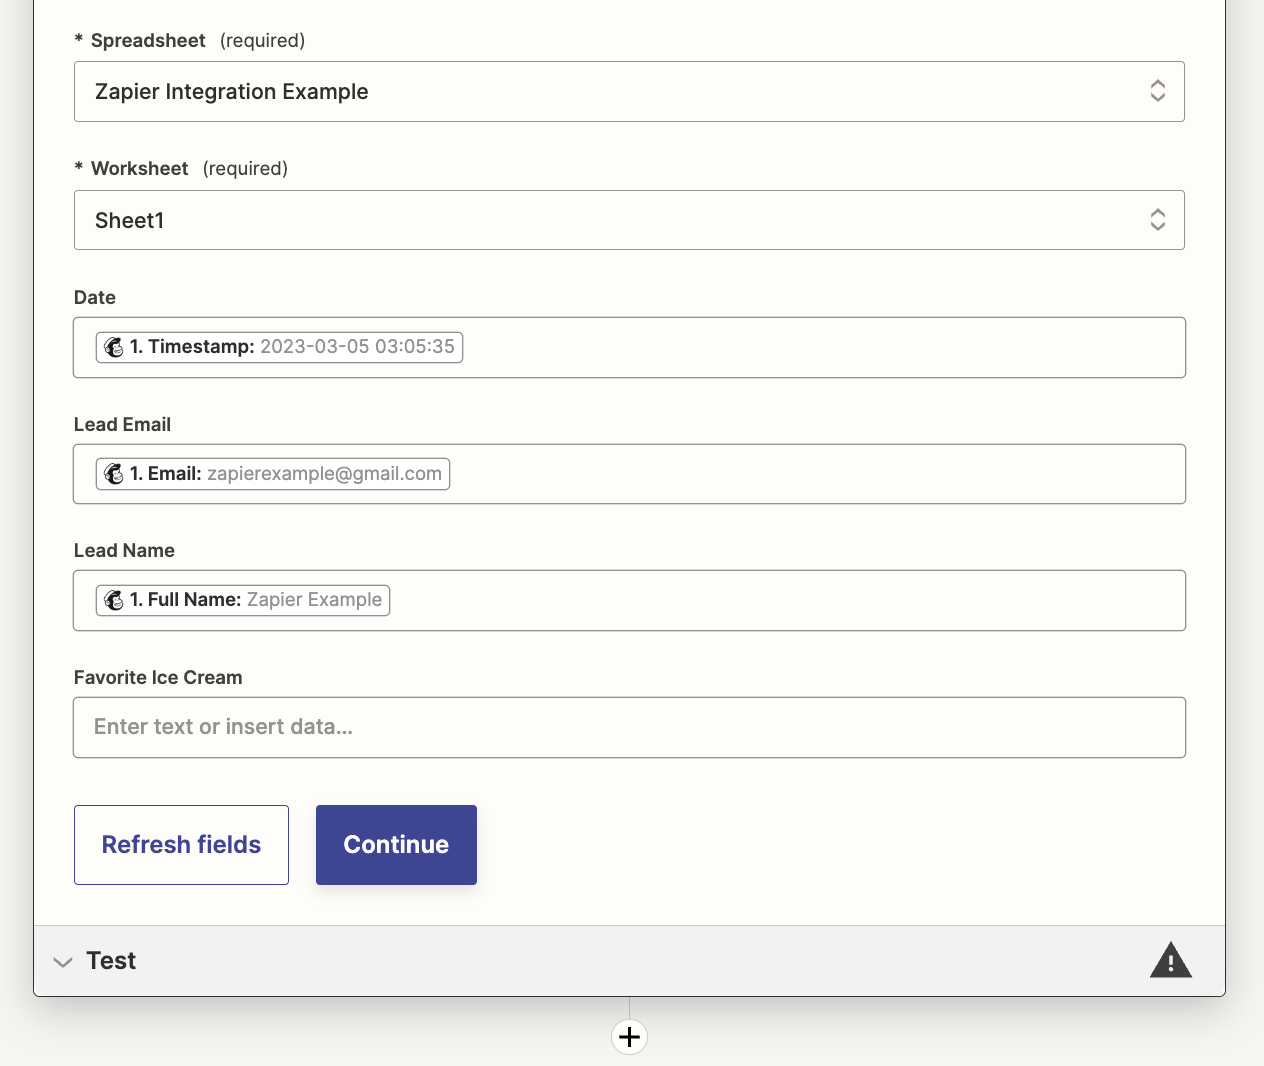The image size is (1264, 1066).
Task: Select the Email data pill zapierexample@gmail.com
Action: pos(273,474)
